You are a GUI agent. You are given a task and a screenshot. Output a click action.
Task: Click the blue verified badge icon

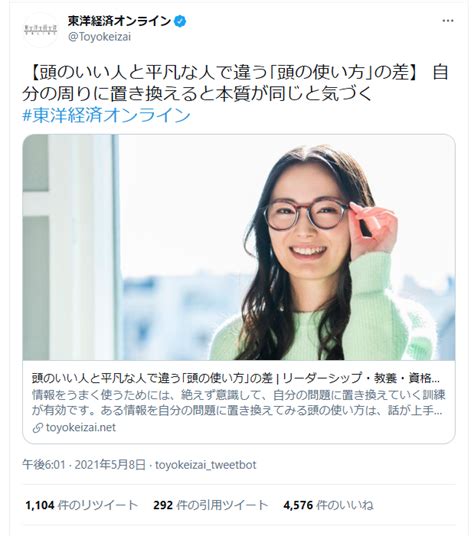[x=180, y=22]
